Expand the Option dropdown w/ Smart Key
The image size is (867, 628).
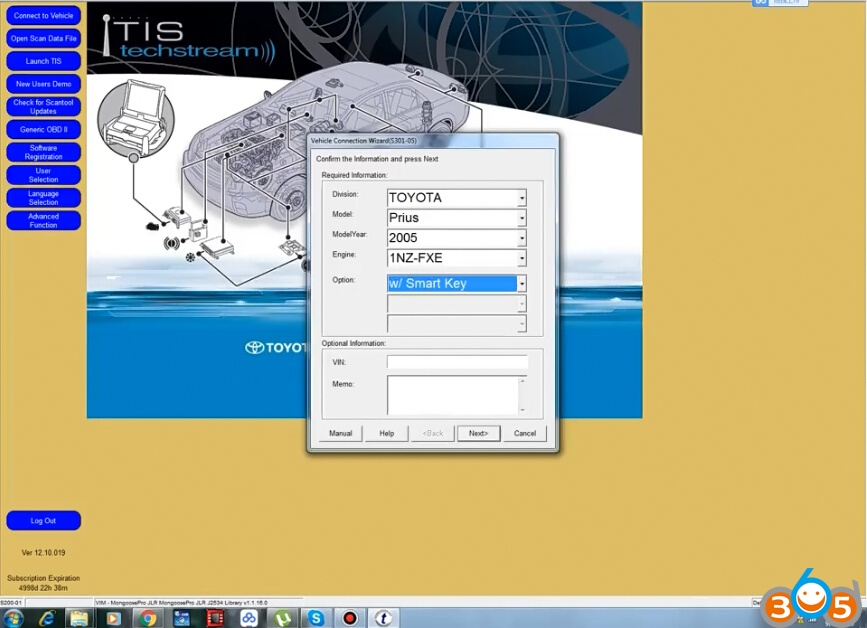pos(521,284)
